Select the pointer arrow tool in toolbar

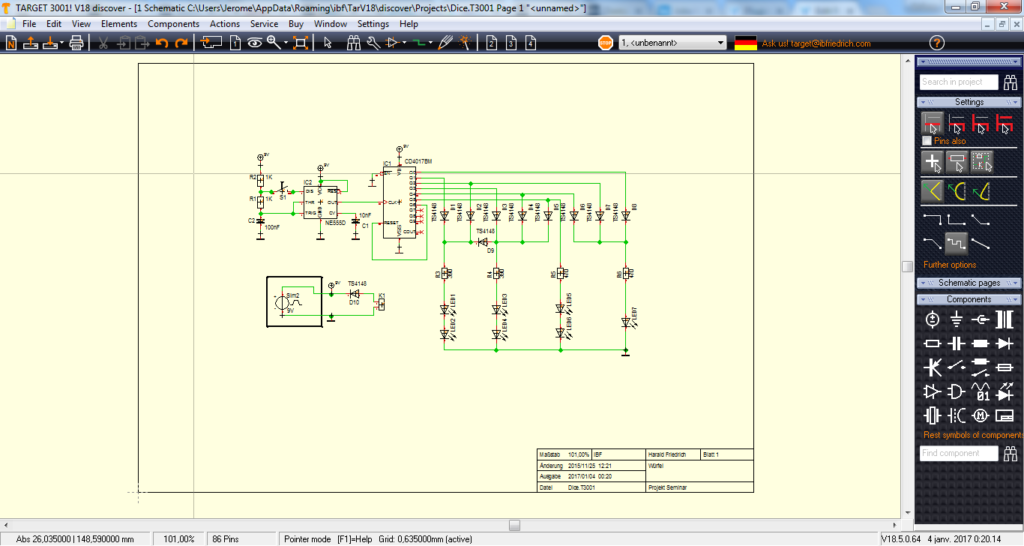pyautogui.click(x=327, y=43)
